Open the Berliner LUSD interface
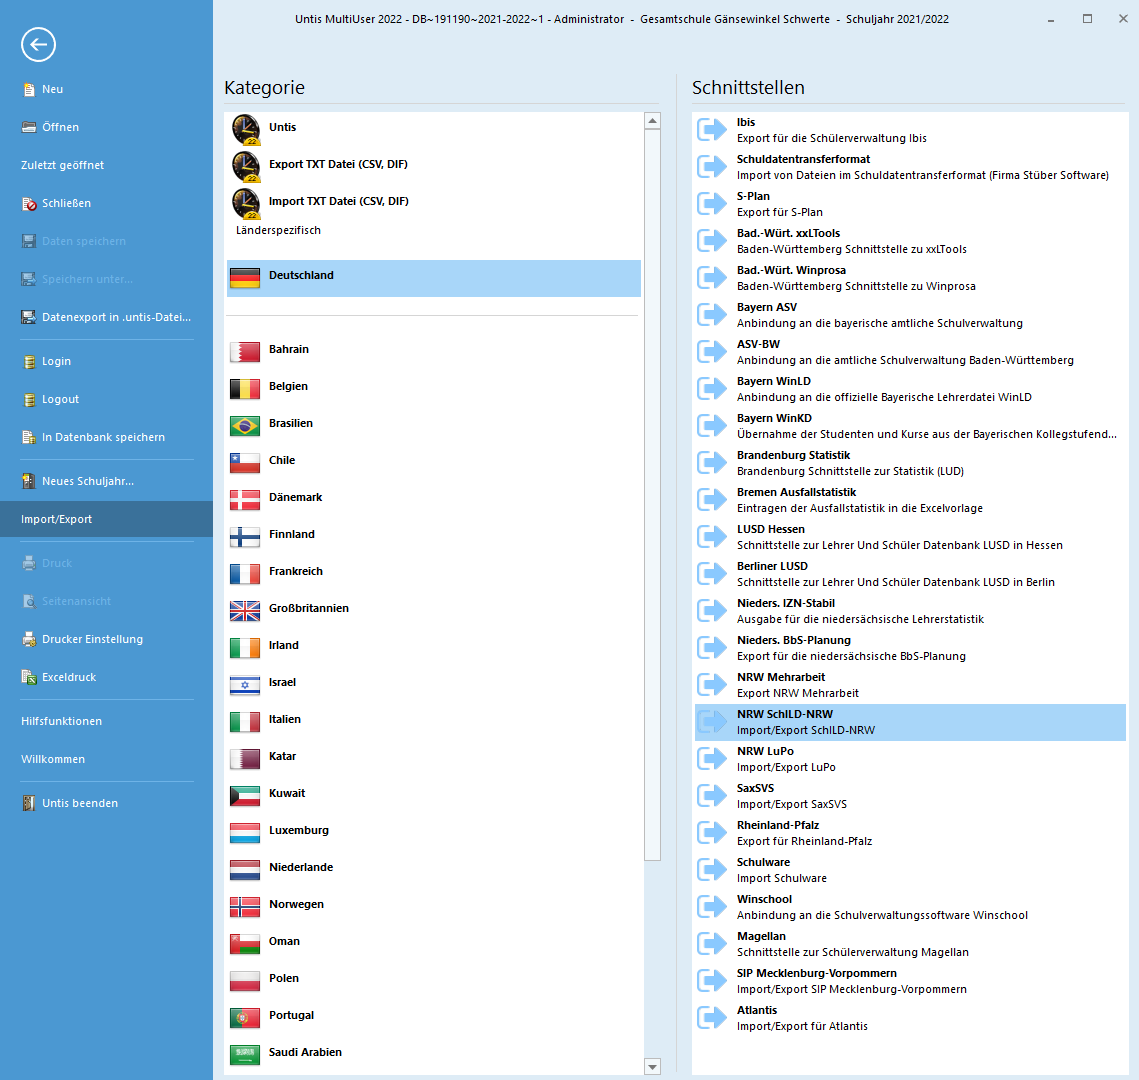Screen dimensions: 1139x1080 coord(910,574)
